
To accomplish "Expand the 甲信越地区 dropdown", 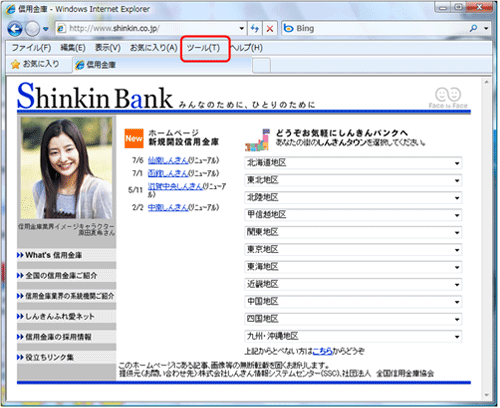I will click(x=353, y=215).
